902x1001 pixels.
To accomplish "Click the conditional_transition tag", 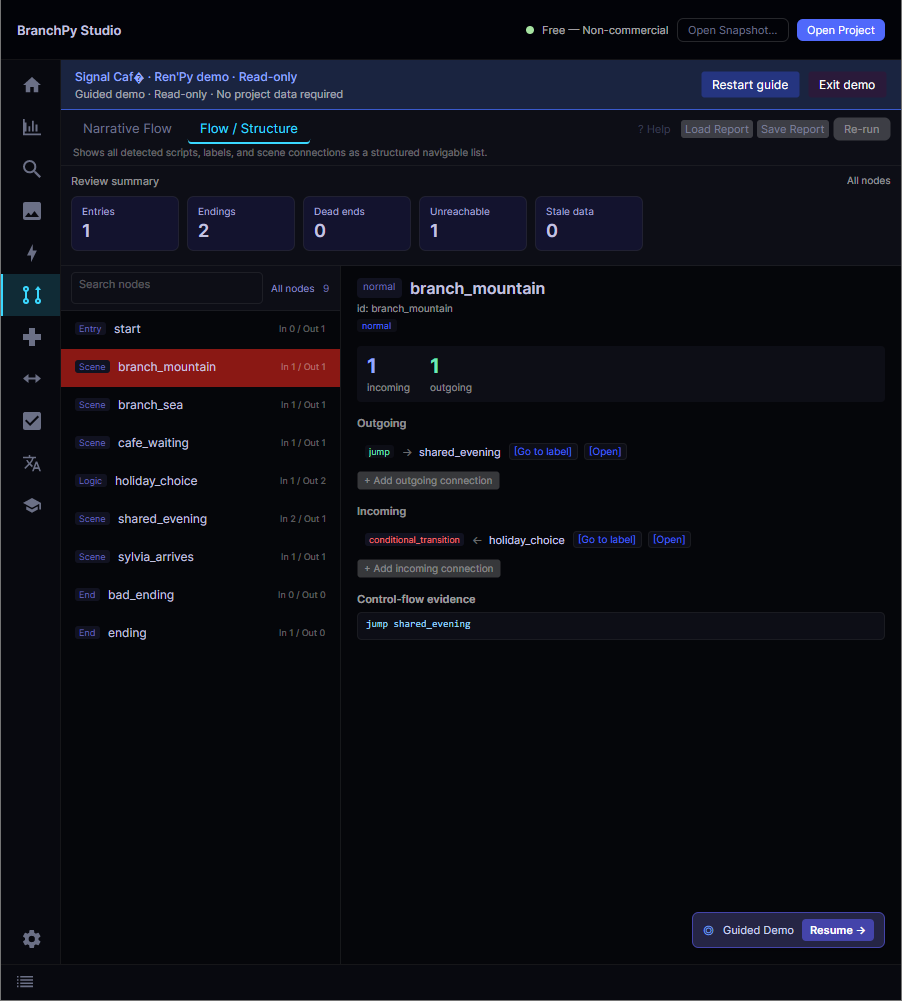I will [414, 540].
